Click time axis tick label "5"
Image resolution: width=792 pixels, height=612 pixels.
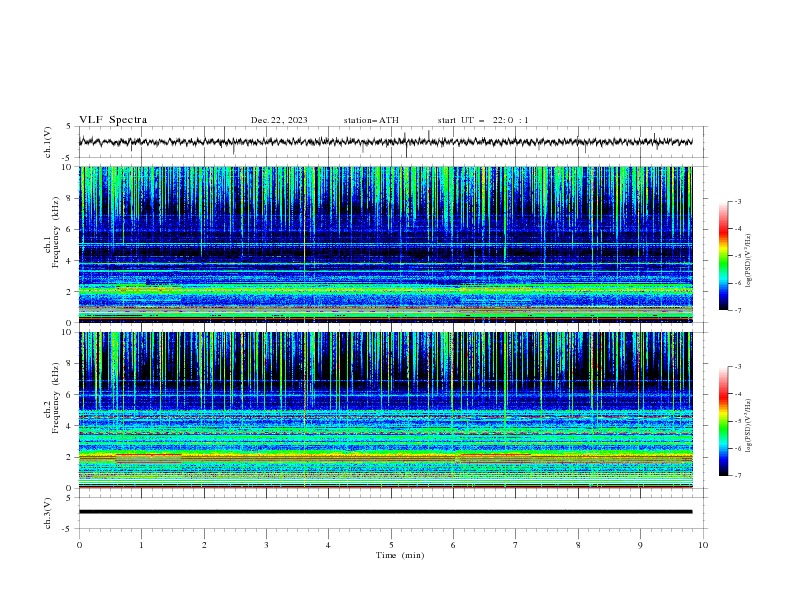click(x=391, y=545)
